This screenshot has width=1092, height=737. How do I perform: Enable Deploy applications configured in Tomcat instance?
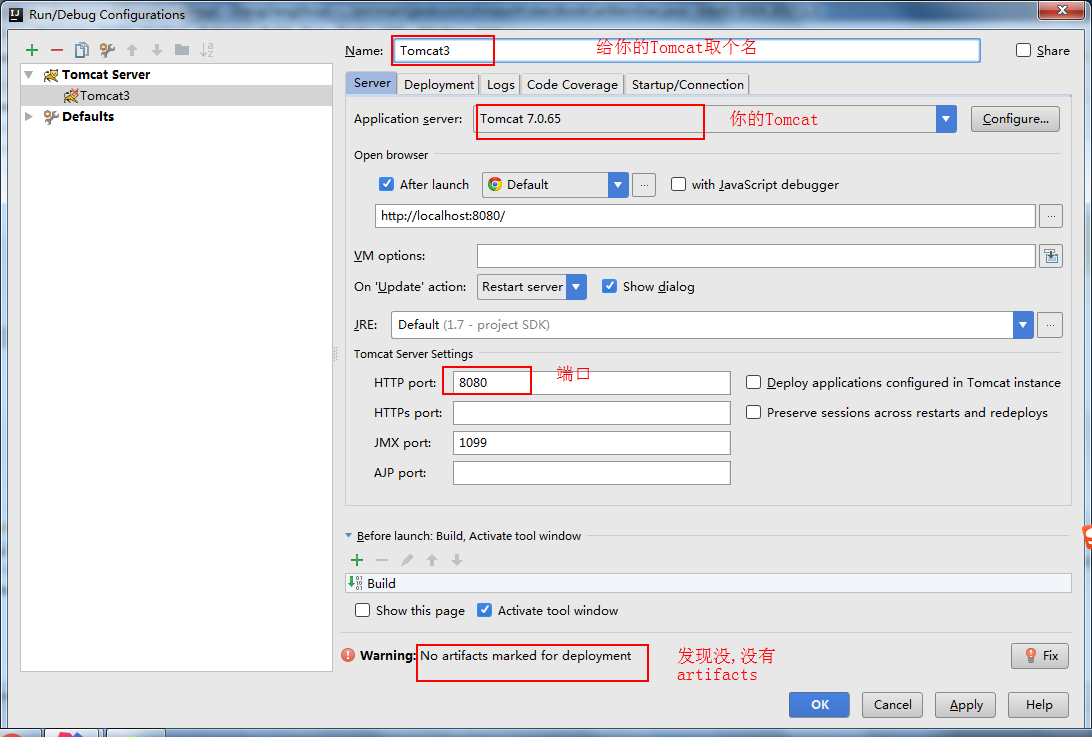[x=754, y=382]
